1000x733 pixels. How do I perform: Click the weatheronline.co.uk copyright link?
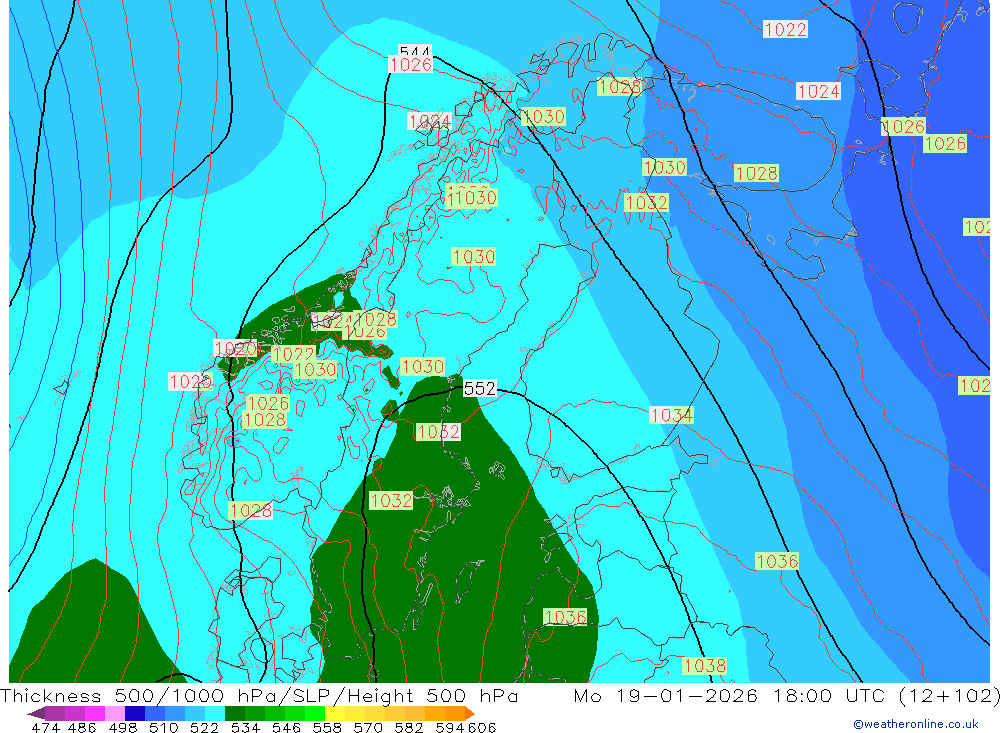(916, 724)
